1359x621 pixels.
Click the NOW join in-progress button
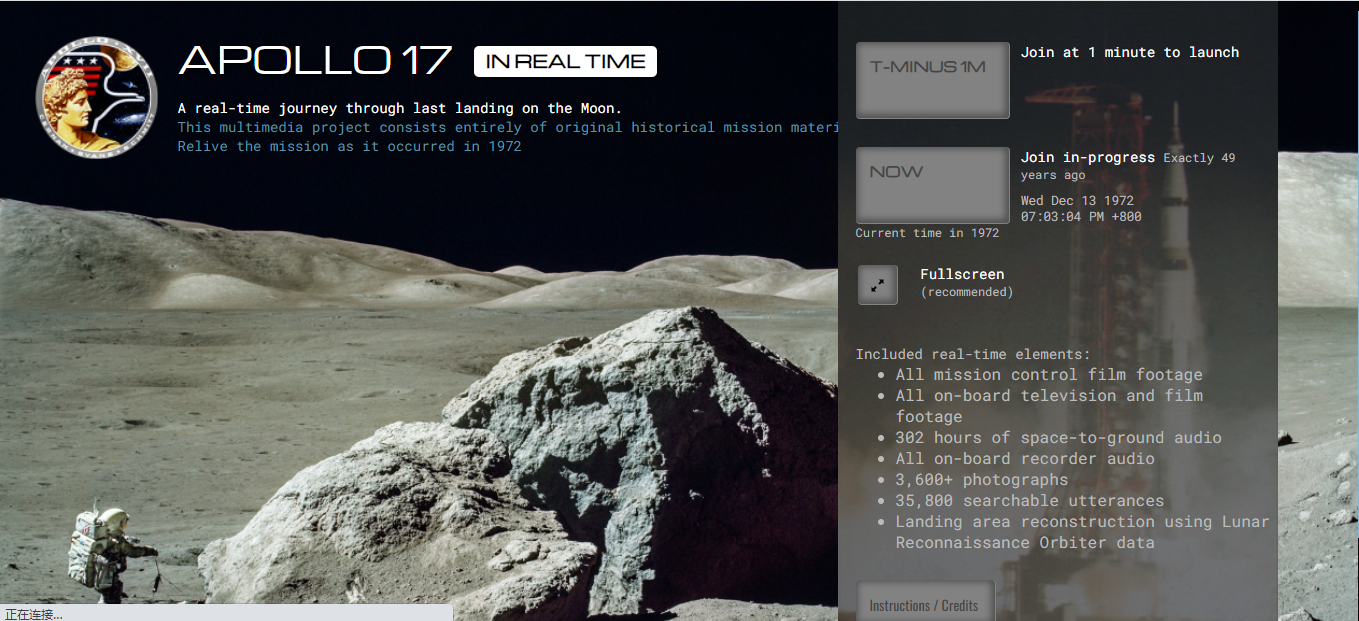(x=933, y=185)
